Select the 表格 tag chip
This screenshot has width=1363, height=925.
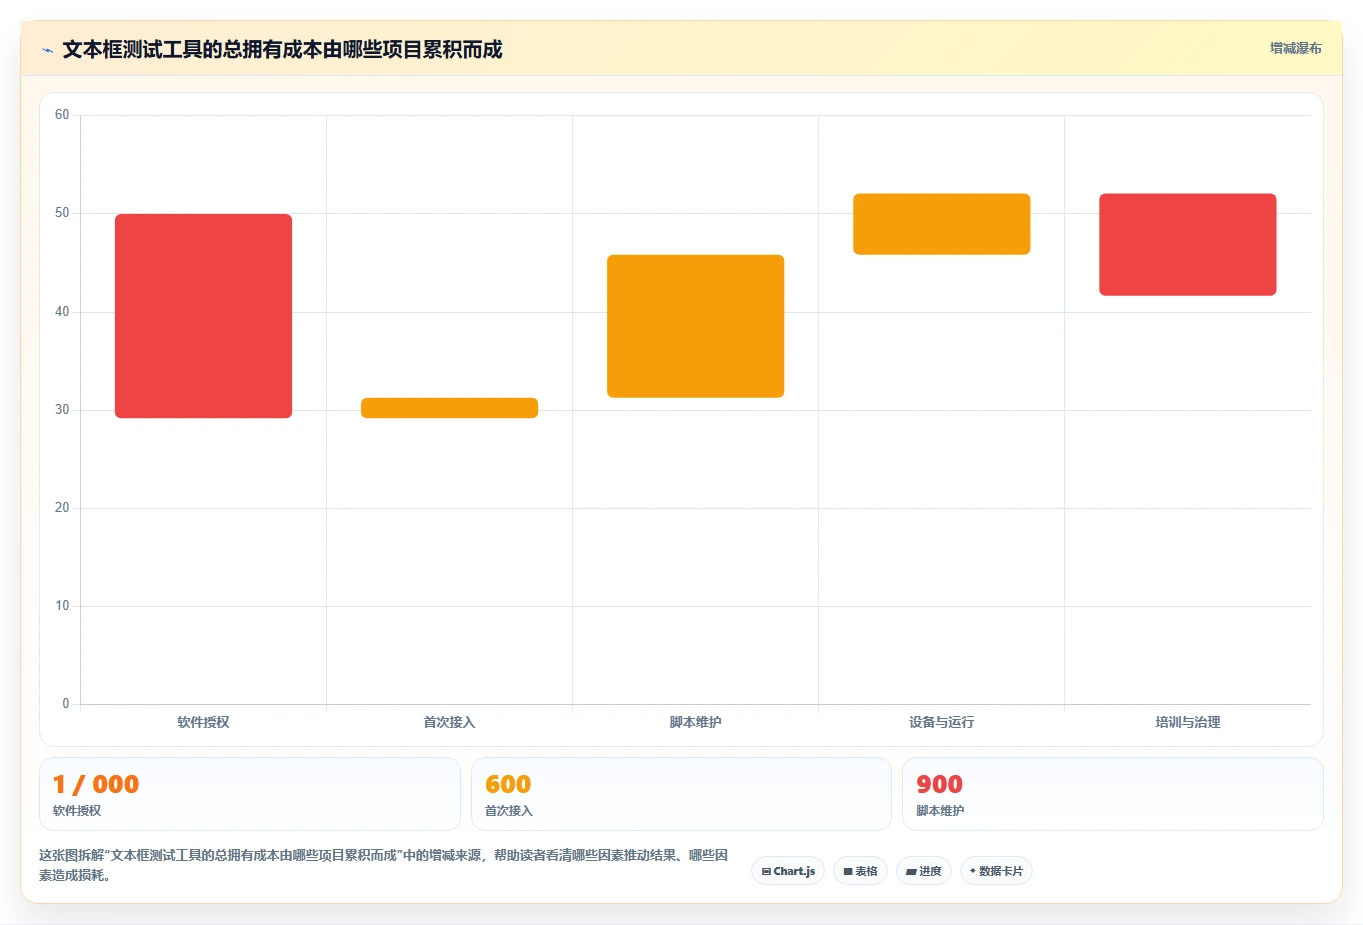click(860, 871)
